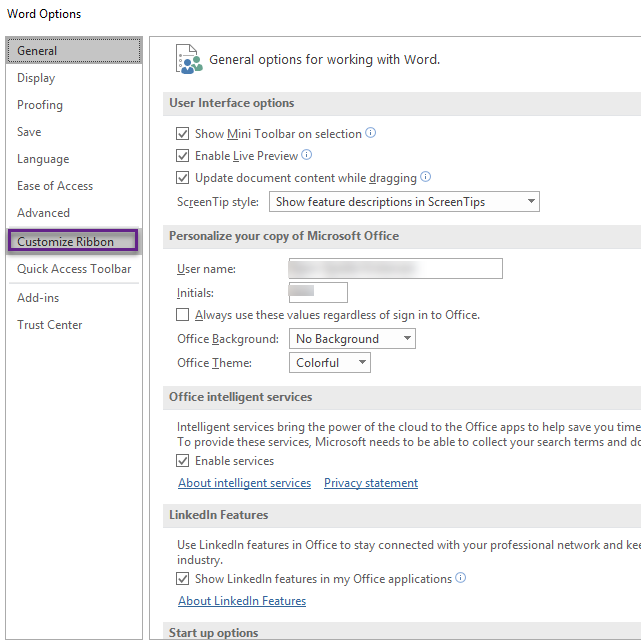The width and height of the screenshot is (641, 643).
Task: Open the Trust Center
Action: 74,325
